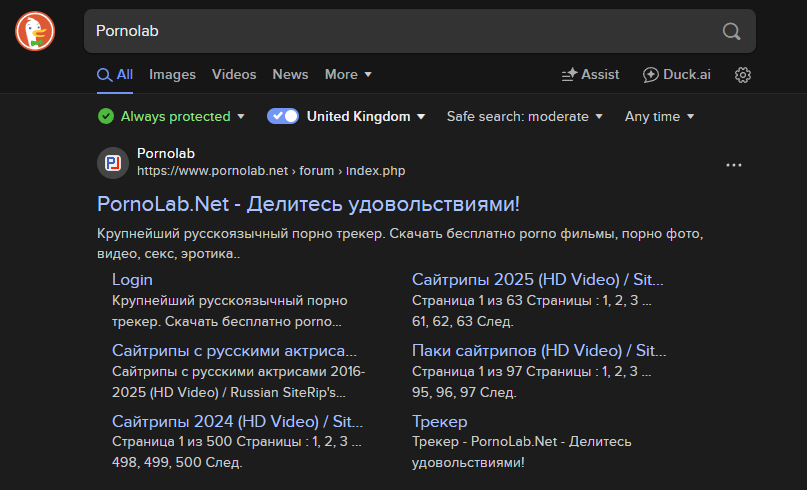The width and height of the screenshot is (807, 490).
Task: Click the Login sitelink description text
Action: point(230,311)
